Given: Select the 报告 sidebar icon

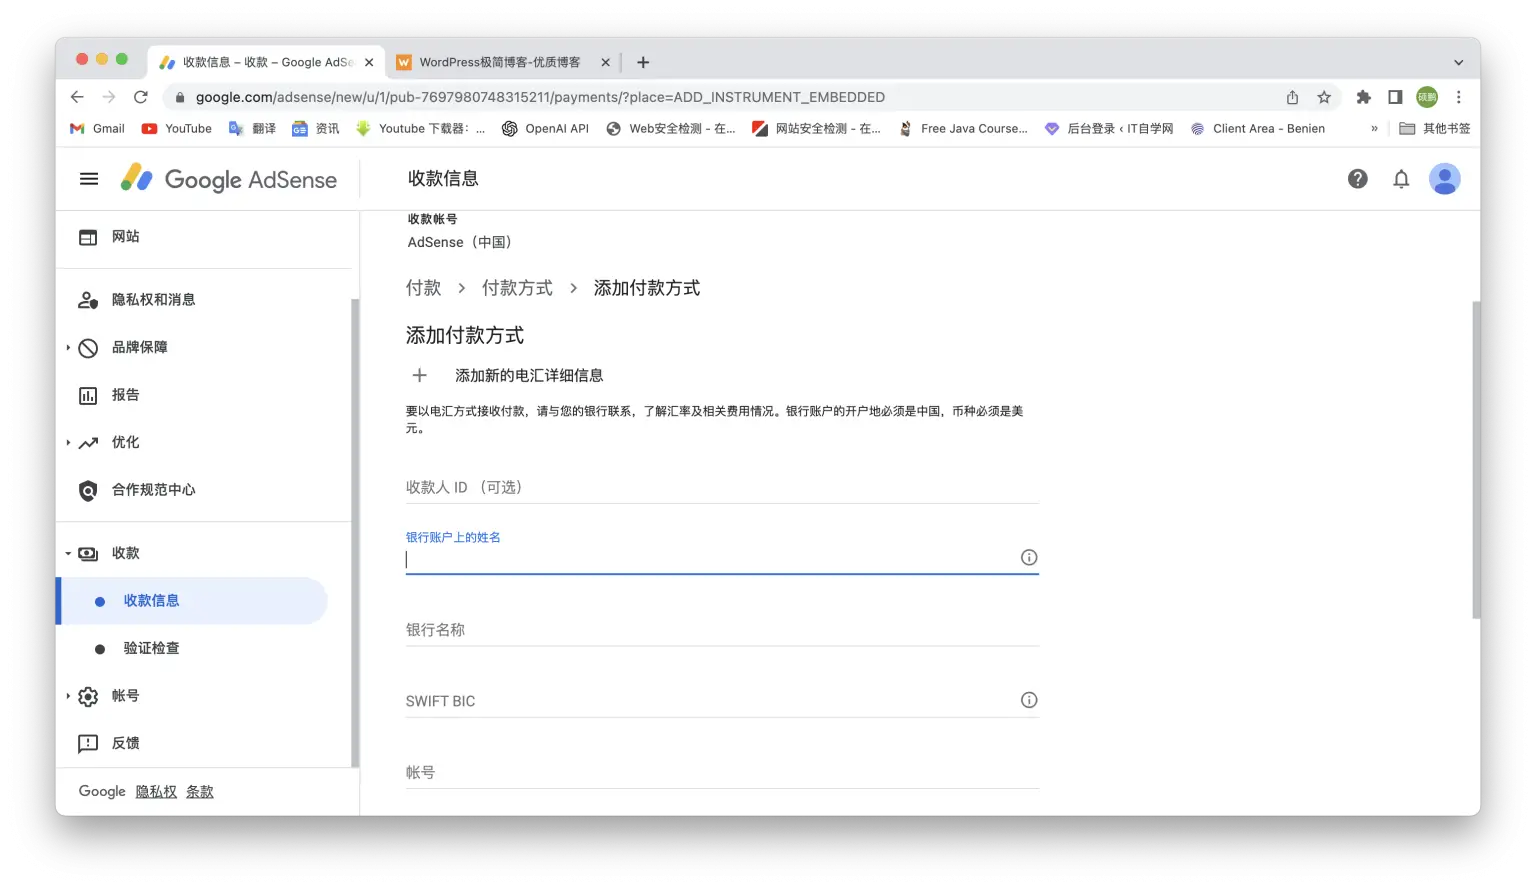Looking at the screenshot, I should tap(89, 394).
